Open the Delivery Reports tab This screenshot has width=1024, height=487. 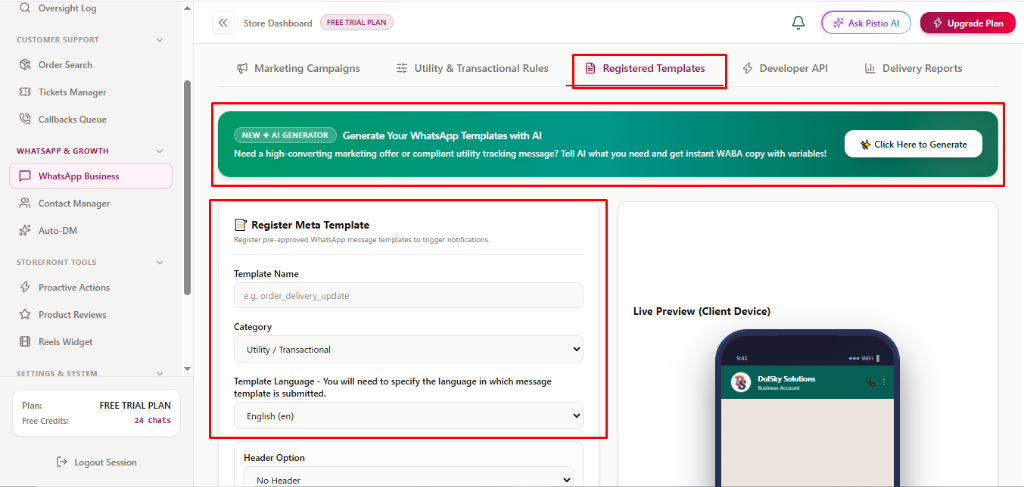[x=913, y=69]
